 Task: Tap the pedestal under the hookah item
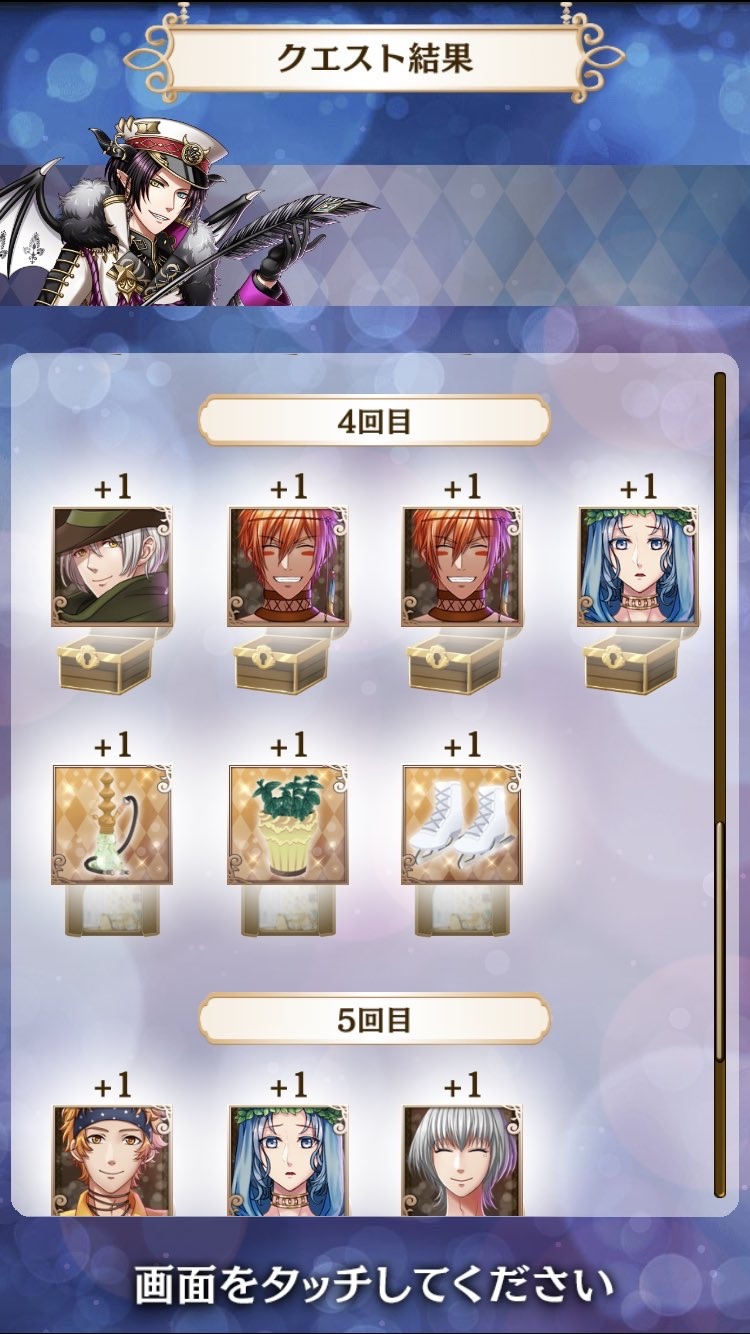(x=112, y=910)
